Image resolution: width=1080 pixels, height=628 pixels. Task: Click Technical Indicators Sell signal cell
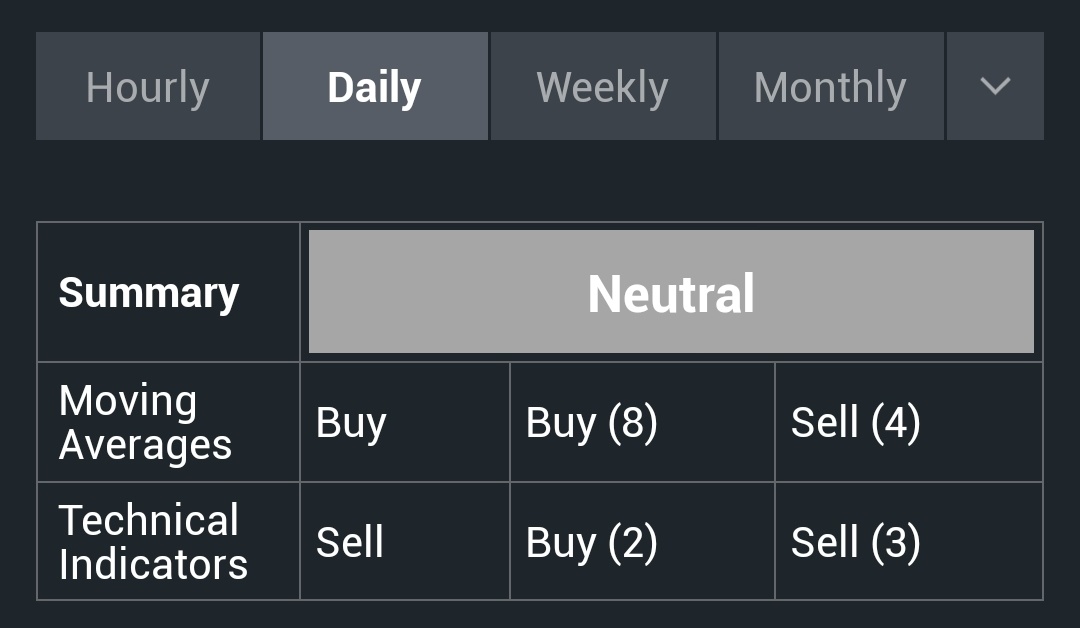[405, 542]
